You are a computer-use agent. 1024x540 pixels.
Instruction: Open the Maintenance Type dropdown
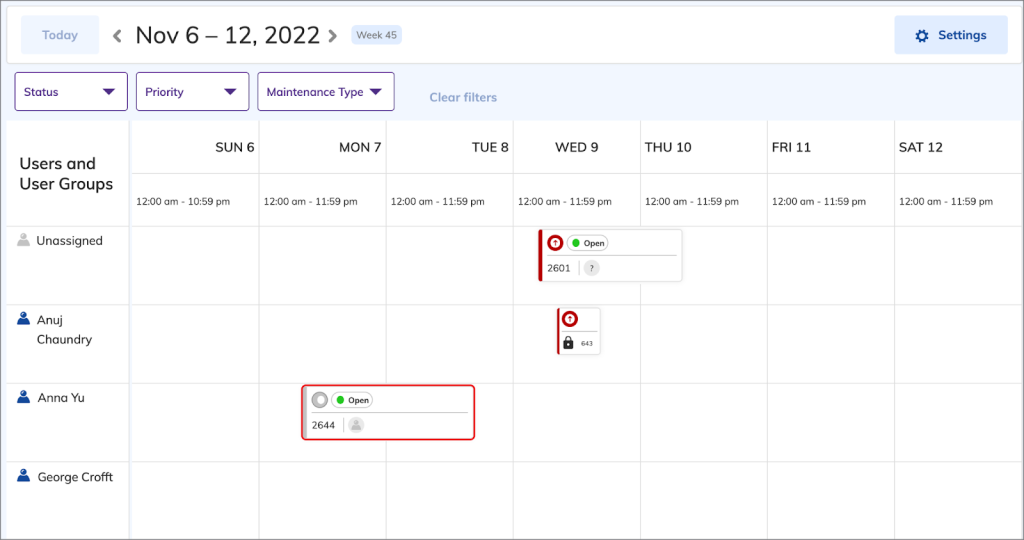pos(325,92)
